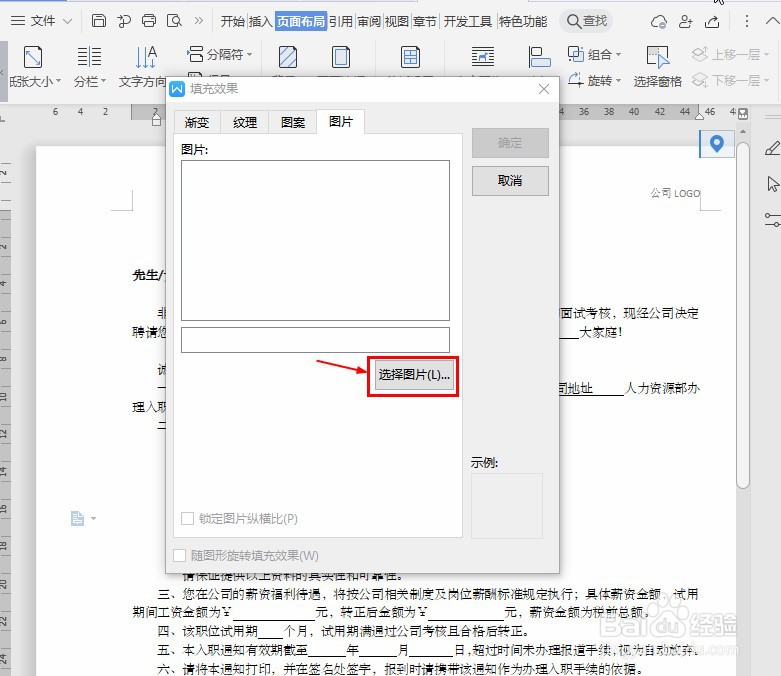781x676 pixels.
Task: Click the print icon
Action: (x=149, y=21)
